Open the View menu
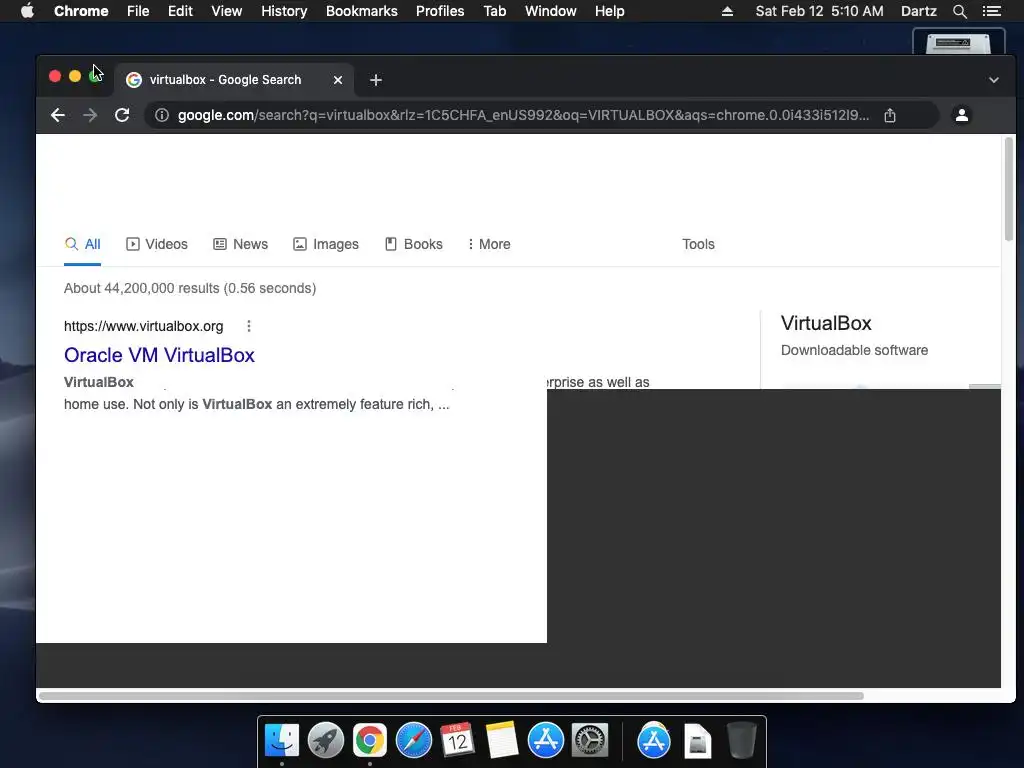 pos(227,11)
